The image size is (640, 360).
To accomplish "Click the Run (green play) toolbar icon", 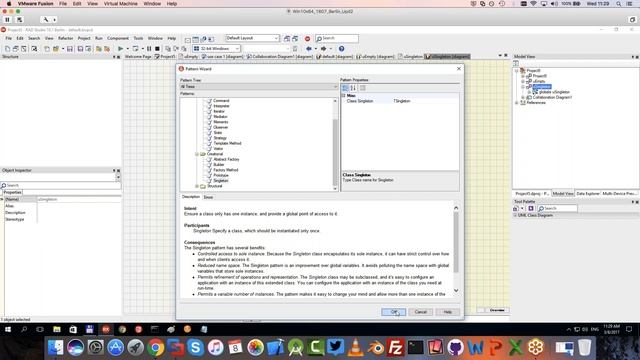I will pyautogui.click(x=120, y=49).
